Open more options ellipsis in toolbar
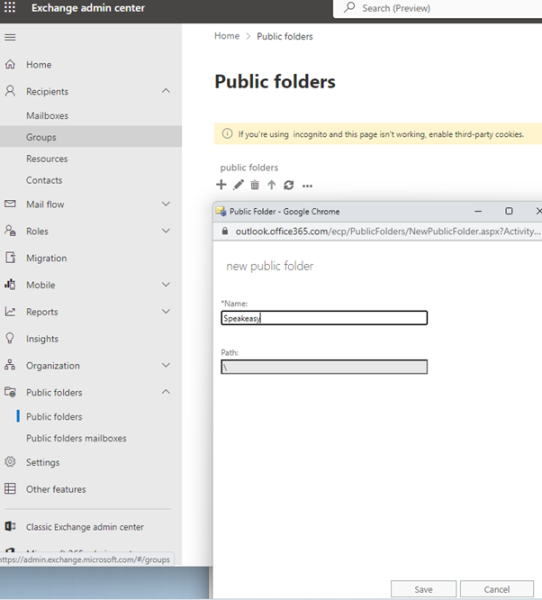The image size is (542, 600). pyautogui.click(x=307, y=186)
